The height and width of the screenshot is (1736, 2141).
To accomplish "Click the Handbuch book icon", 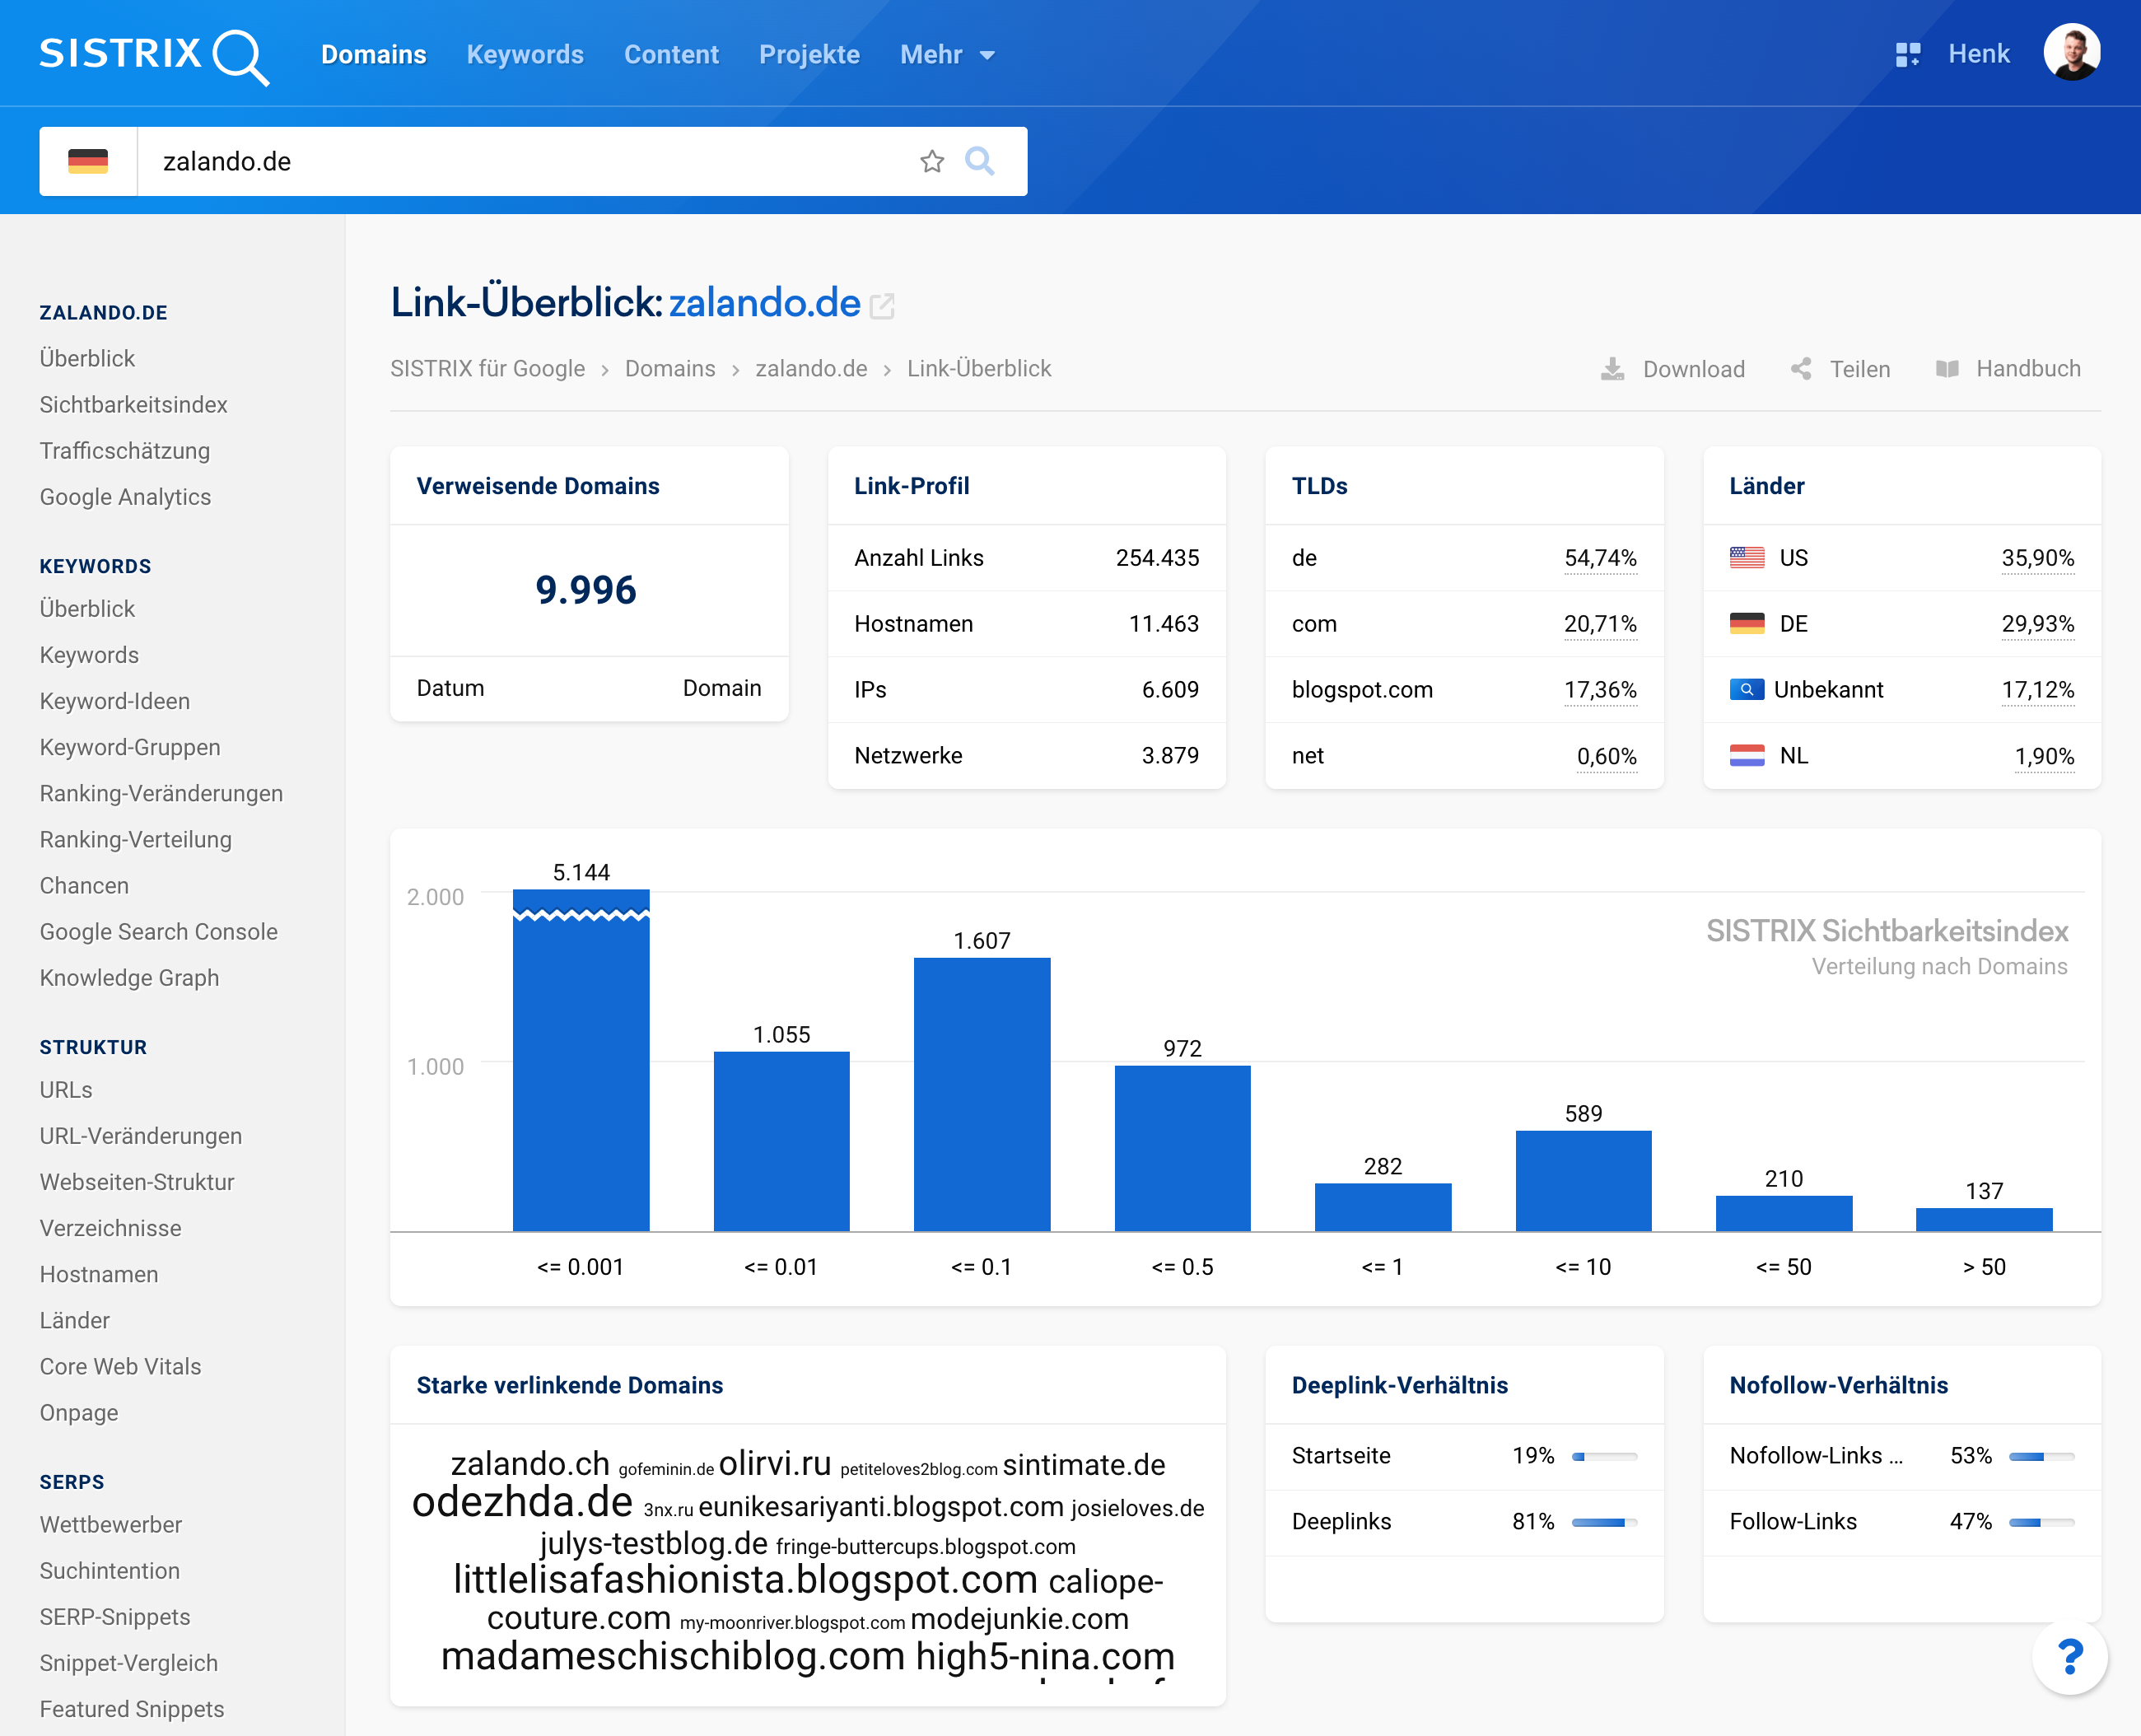I will (1947, 369).
